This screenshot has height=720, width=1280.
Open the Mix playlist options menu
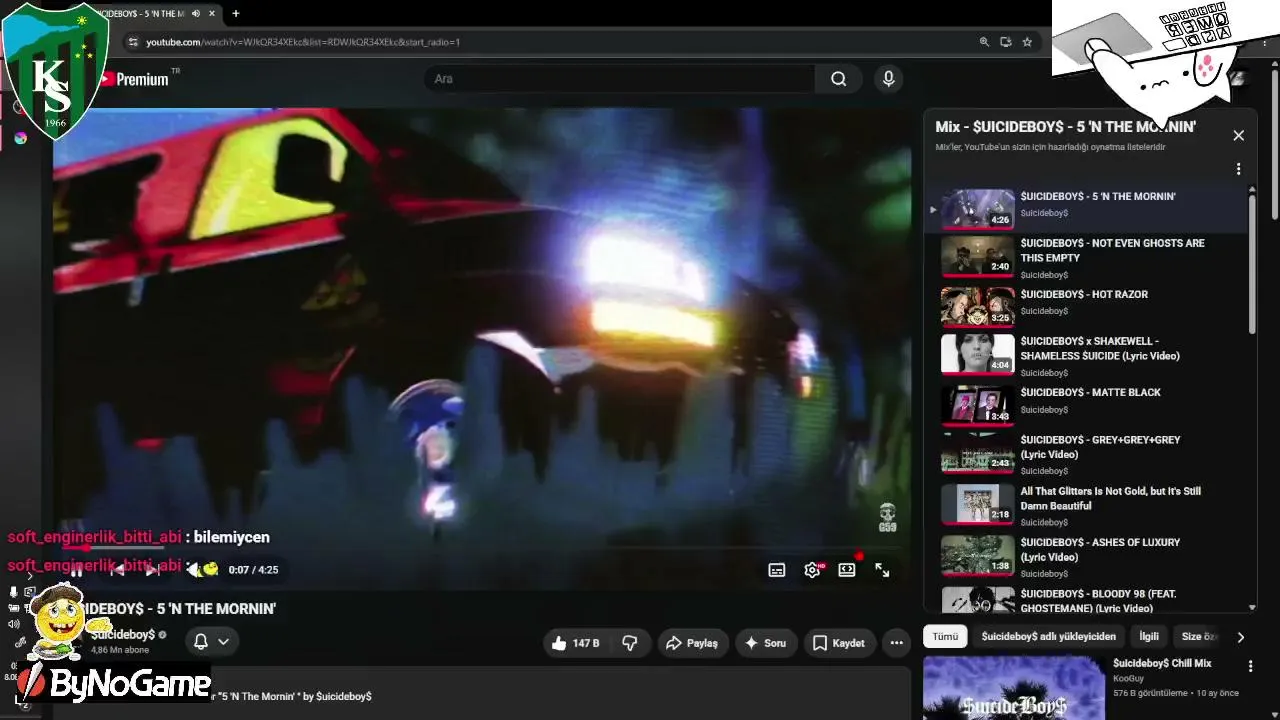(x=1238, y=169)
